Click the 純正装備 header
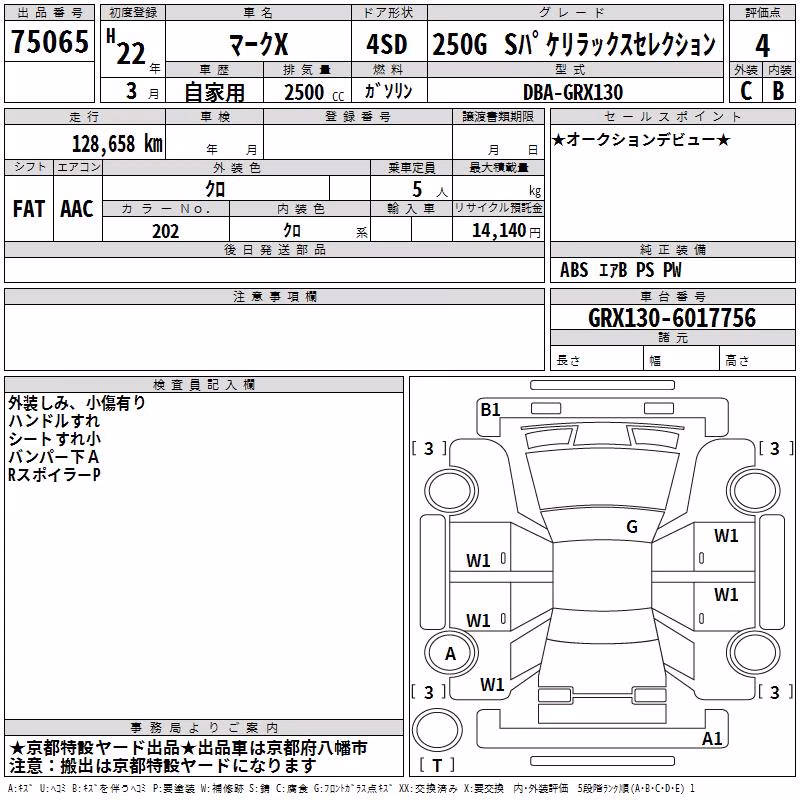Viewport: 800px width, 800px height. click(673, 250)
